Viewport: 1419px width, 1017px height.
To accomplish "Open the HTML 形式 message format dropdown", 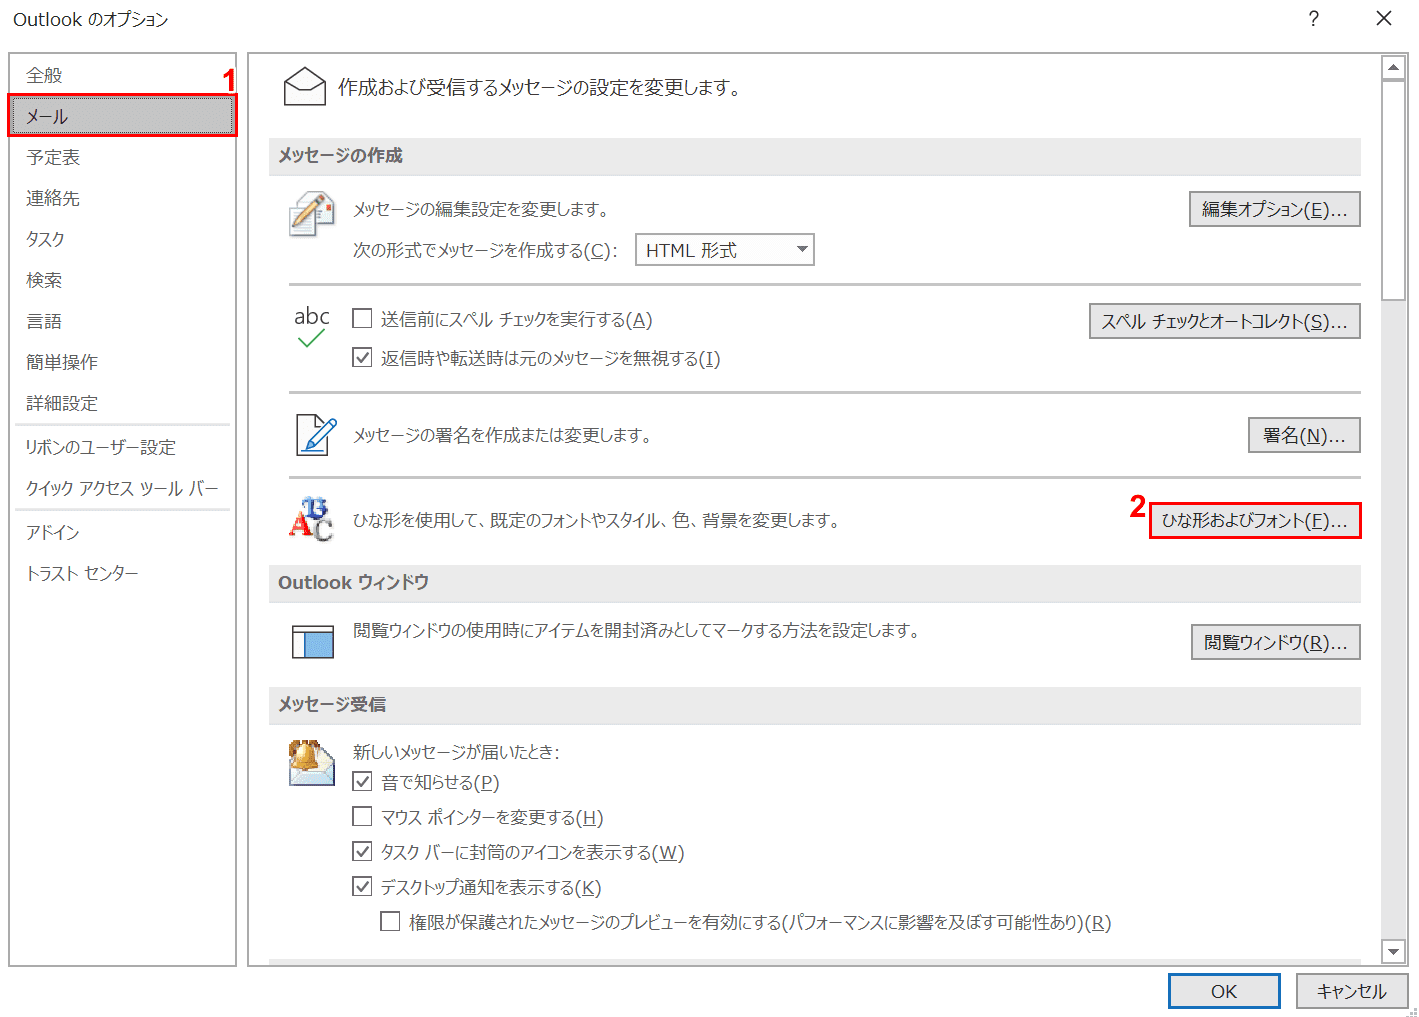I will (x=725, y=250).
